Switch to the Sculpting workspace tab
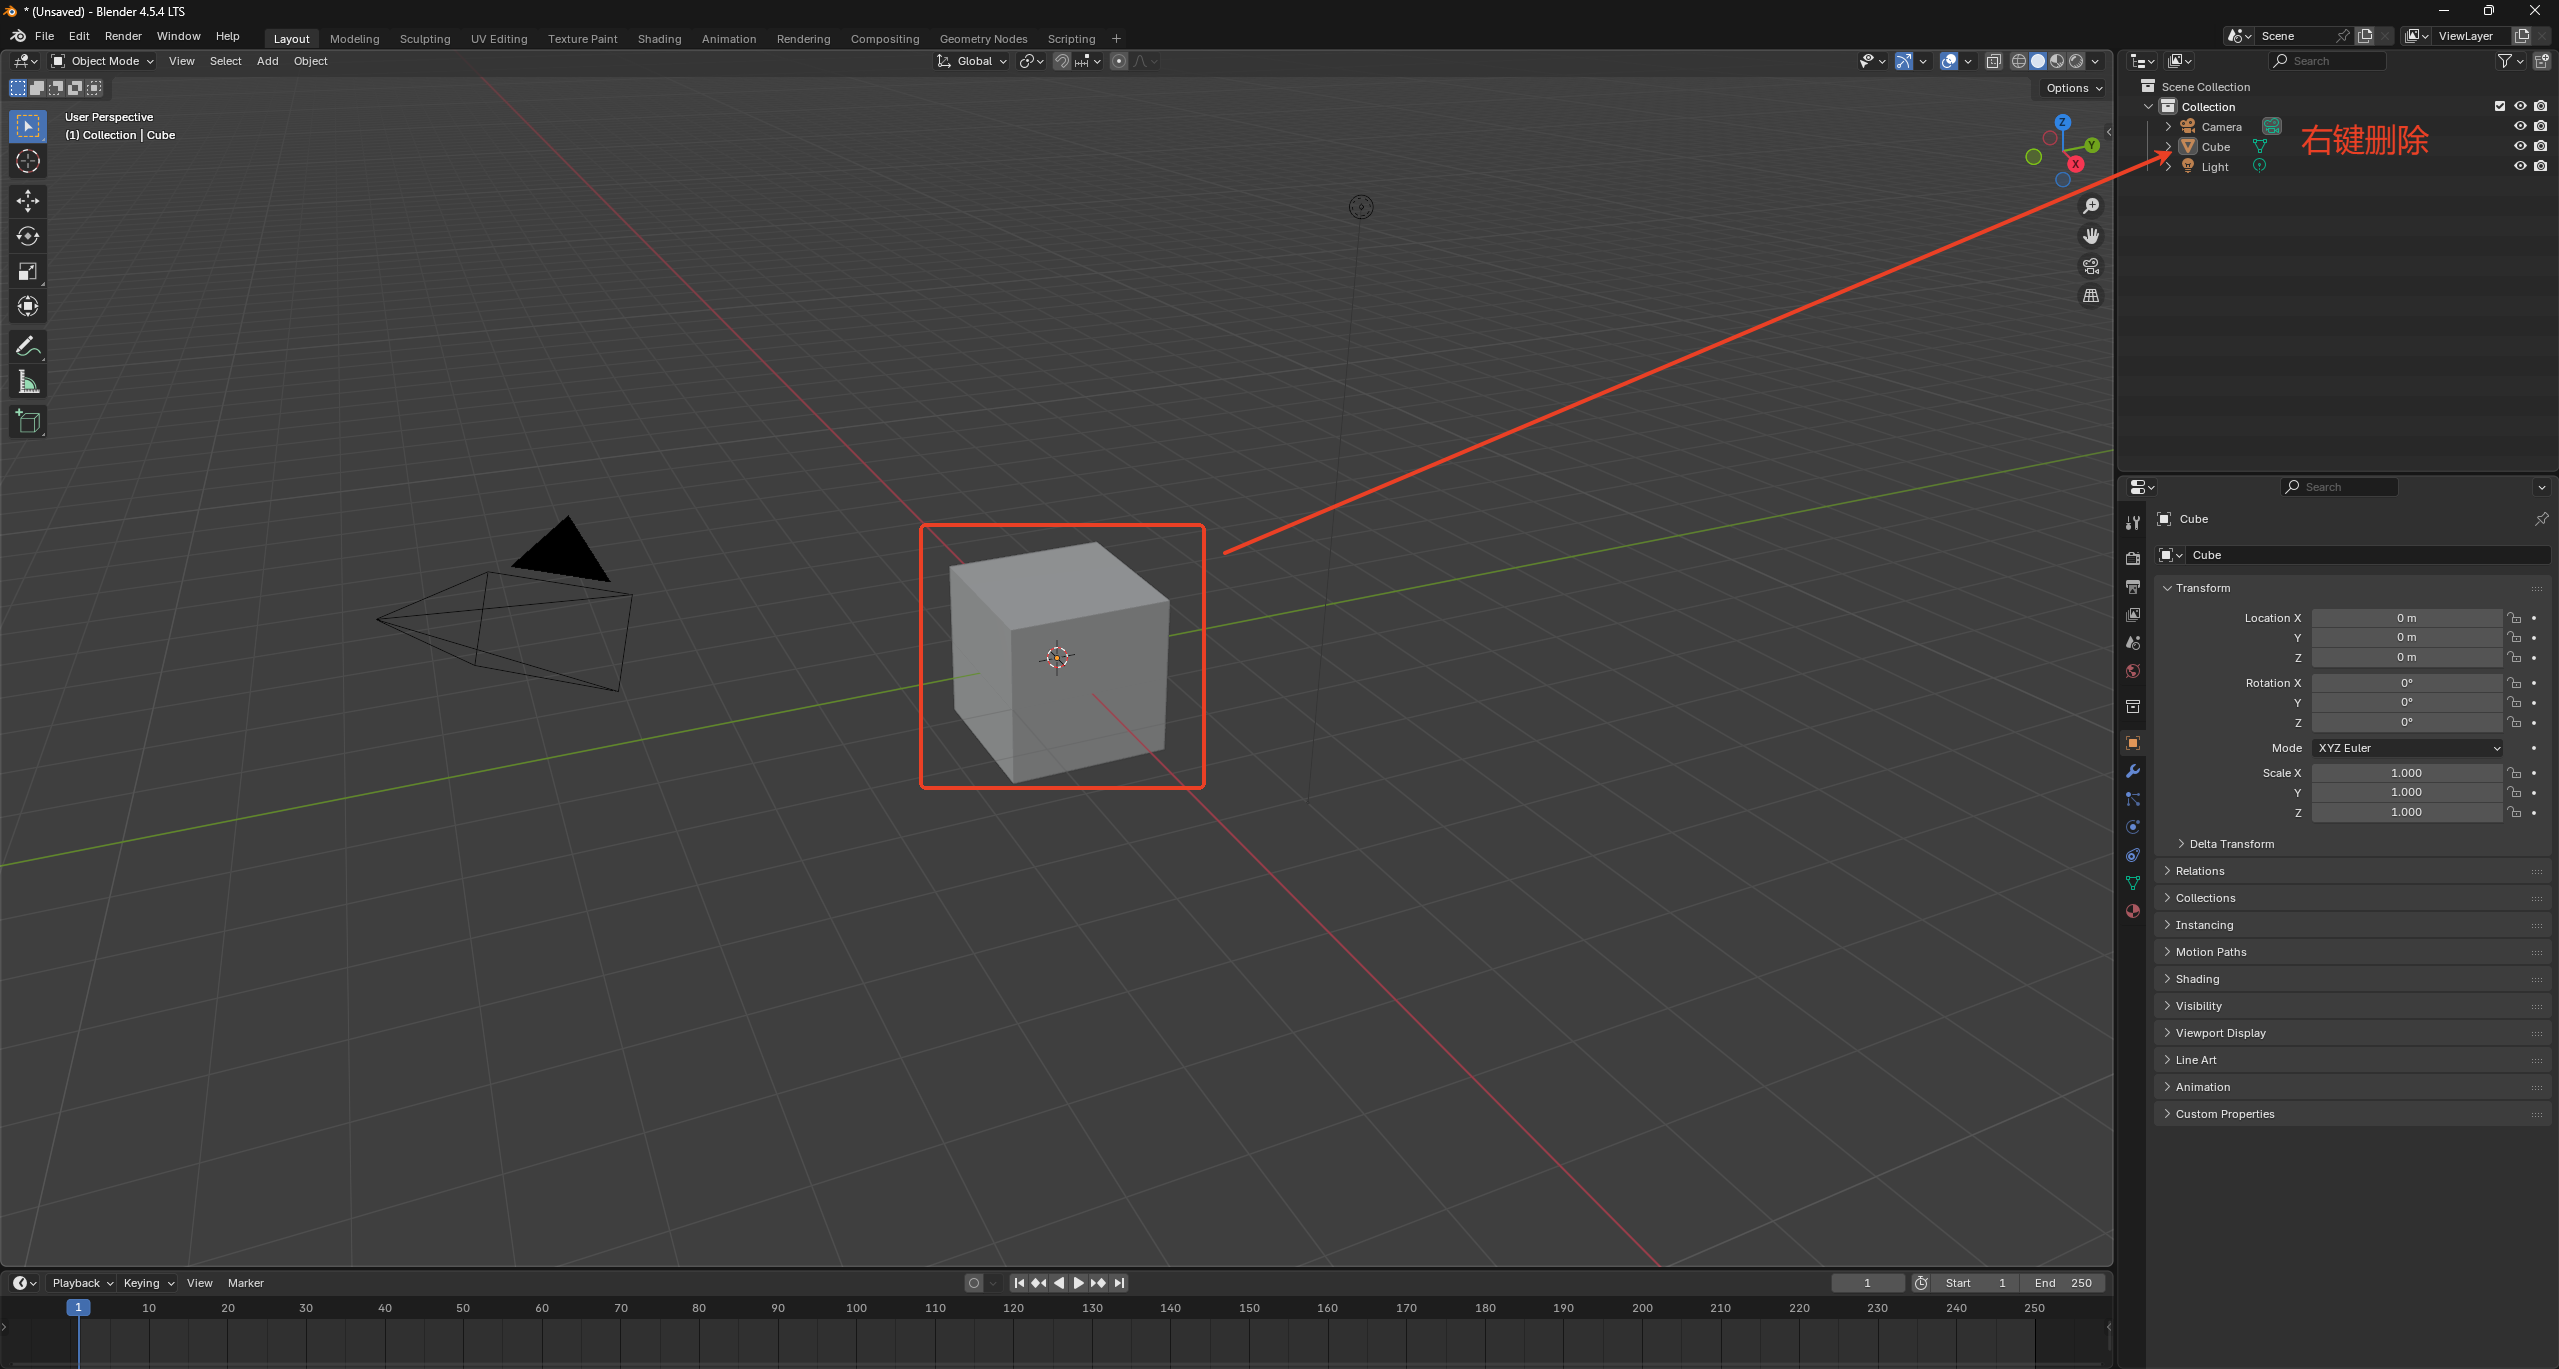The width and height of the screenshot is (2559, 1369). pyautogui.click(x=424, y=39)
